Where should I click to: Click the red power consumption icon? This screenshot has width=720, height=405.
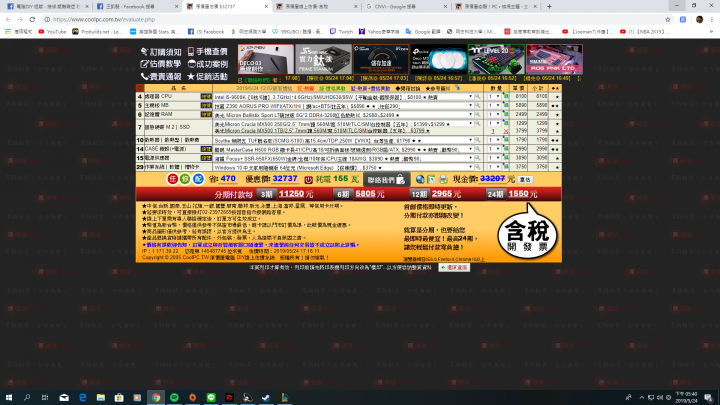tap(309, 180)
